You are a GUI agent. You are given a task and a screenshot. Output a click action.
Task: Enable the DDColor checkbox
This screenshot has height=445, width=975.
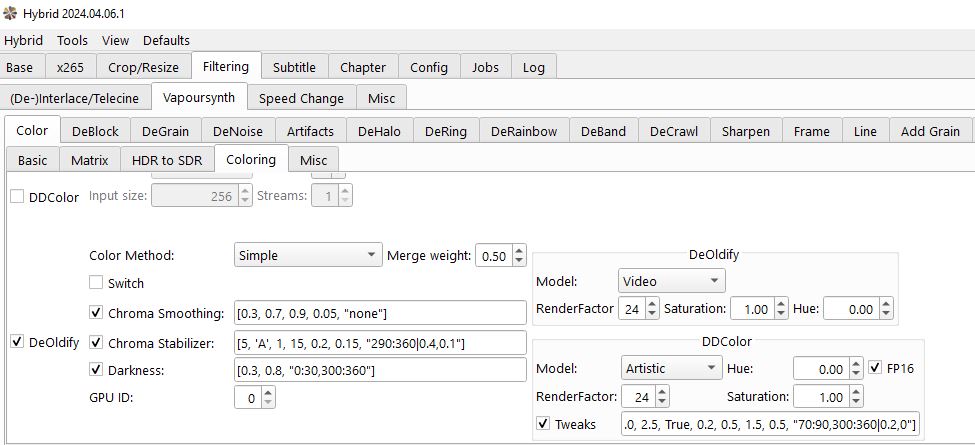coord(17,197)
